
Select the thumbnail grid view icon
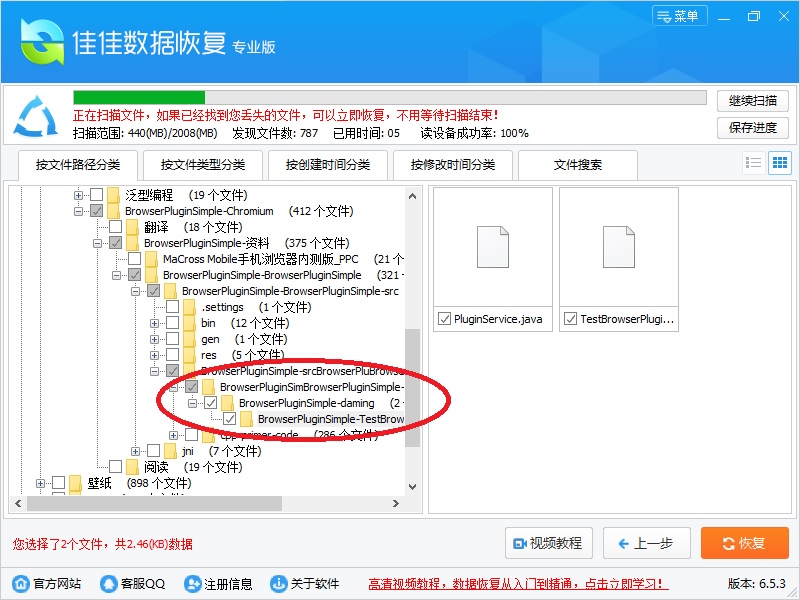(780, 163)
